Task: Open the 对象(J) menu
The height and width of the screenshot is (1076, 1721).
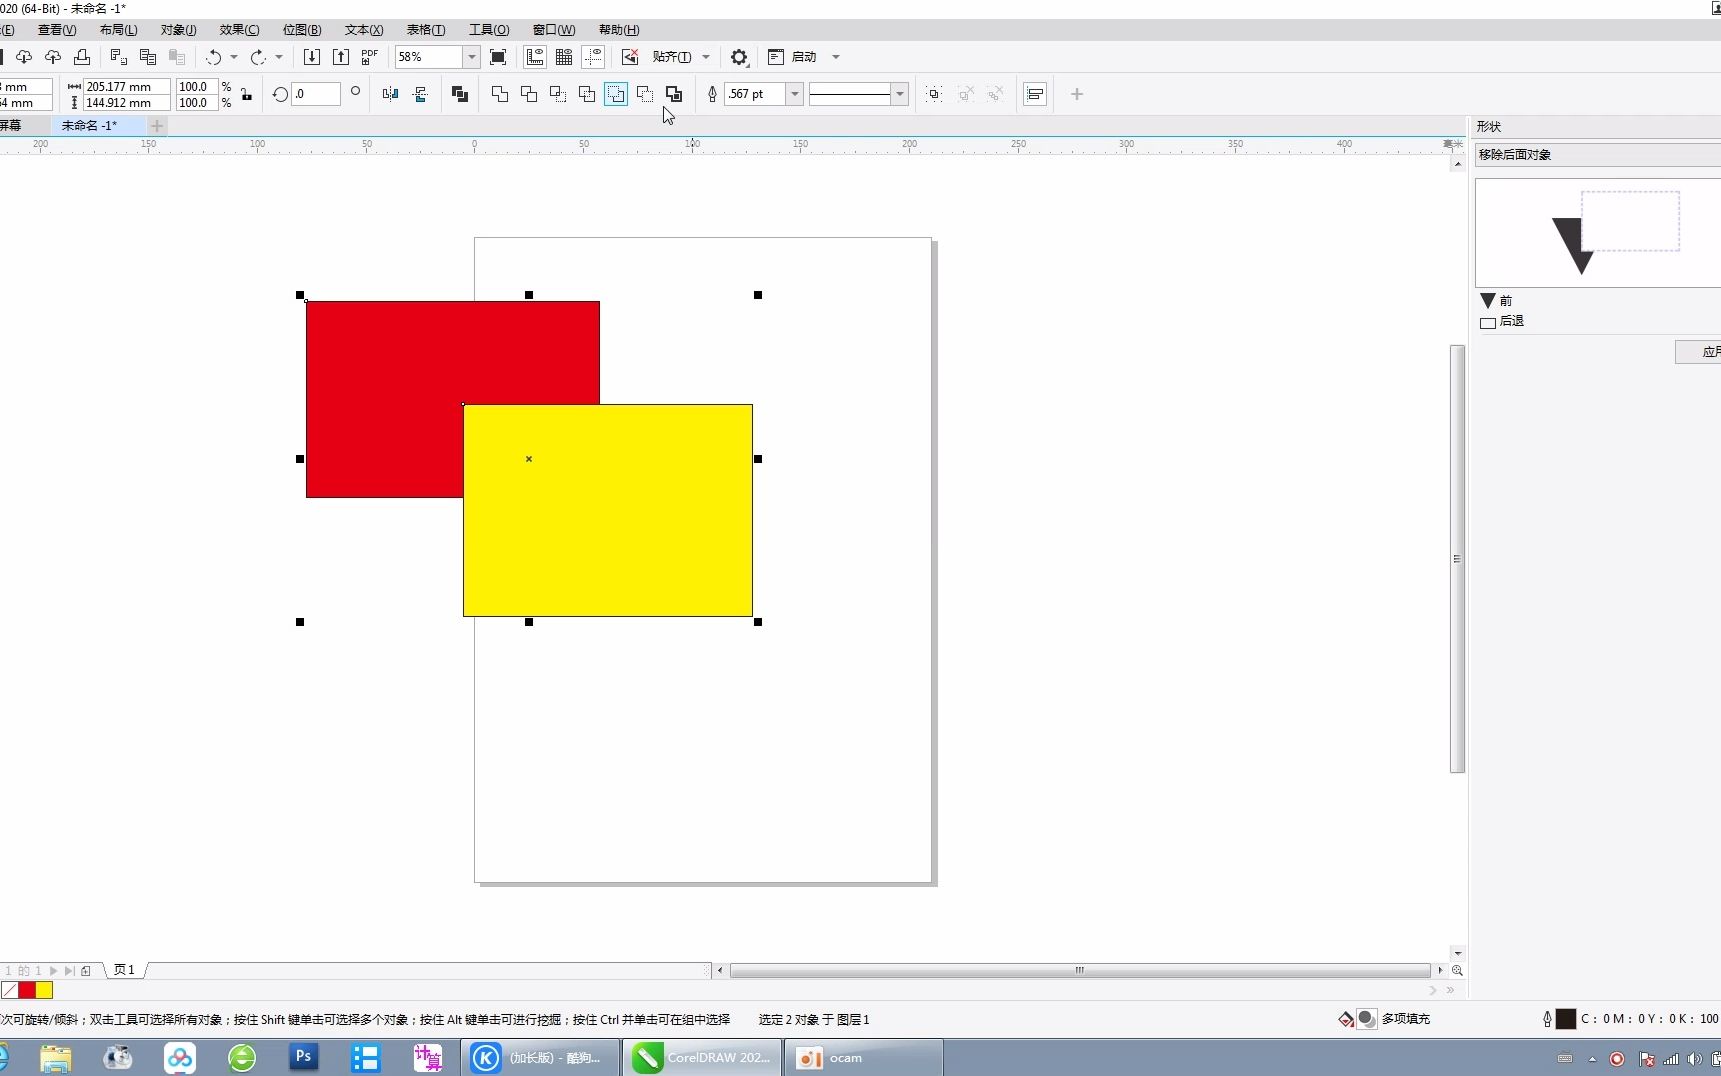Action: pos(179,30)
